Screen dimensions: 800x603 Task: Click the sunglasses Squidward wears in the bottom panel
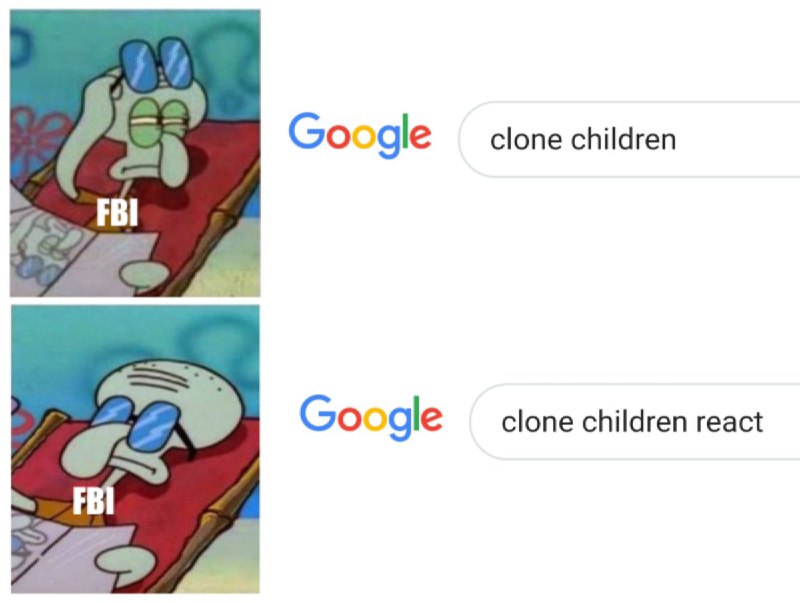point(135,423)
